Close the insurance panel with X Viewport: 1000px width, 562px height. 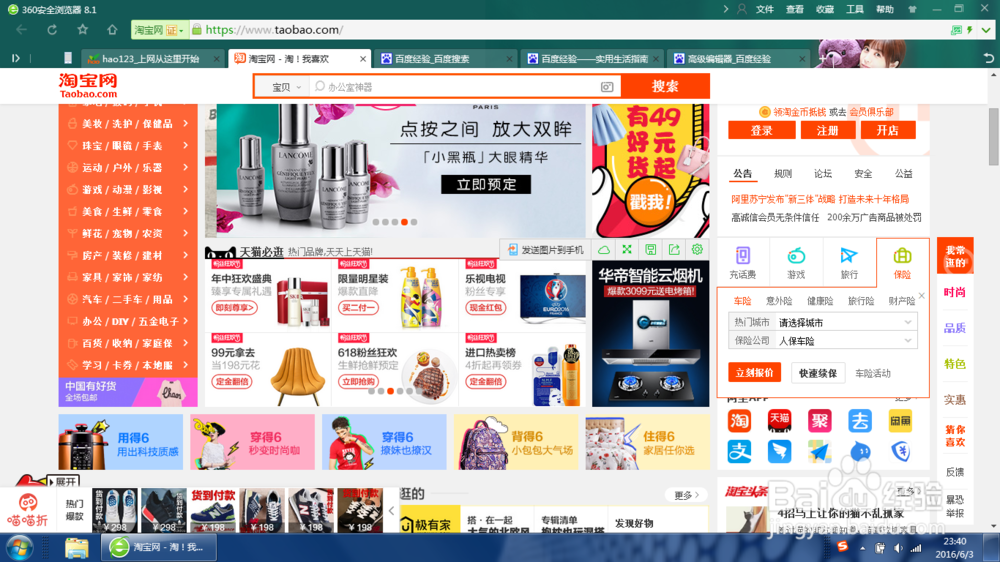922,295
